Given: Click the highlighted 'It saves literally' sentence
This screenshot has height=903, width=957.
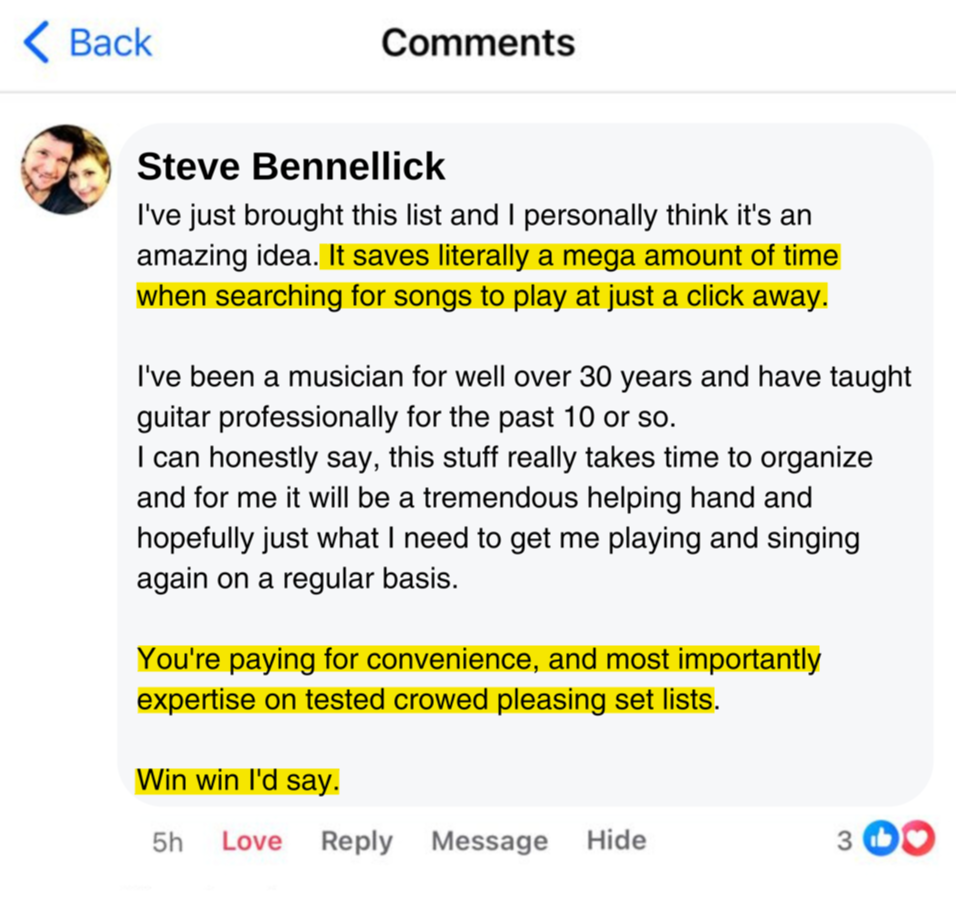Looking at the screenshot, I should tap(580, 257).
